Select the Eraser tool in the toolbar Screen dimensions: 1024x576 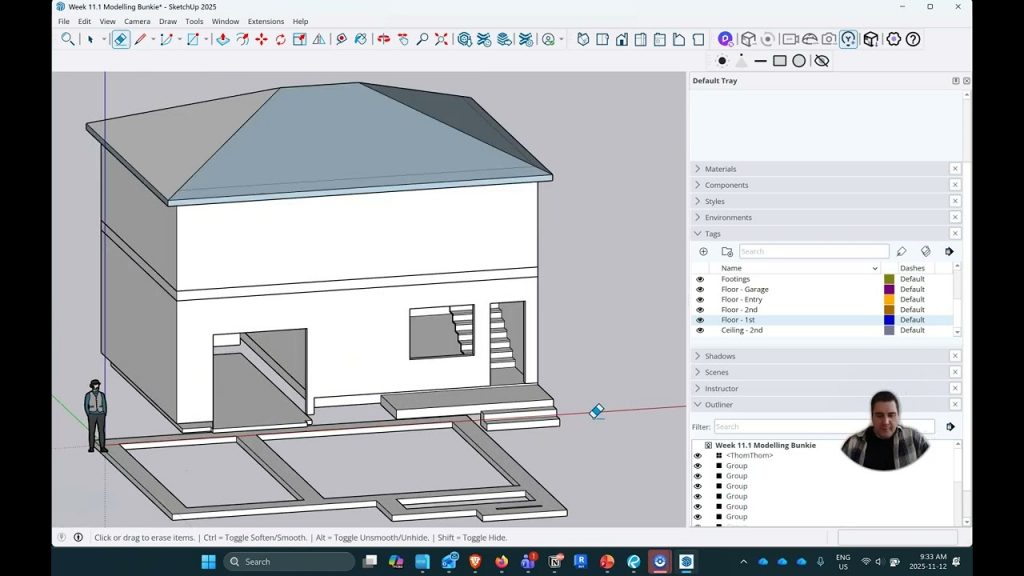[x=120, y=39]
